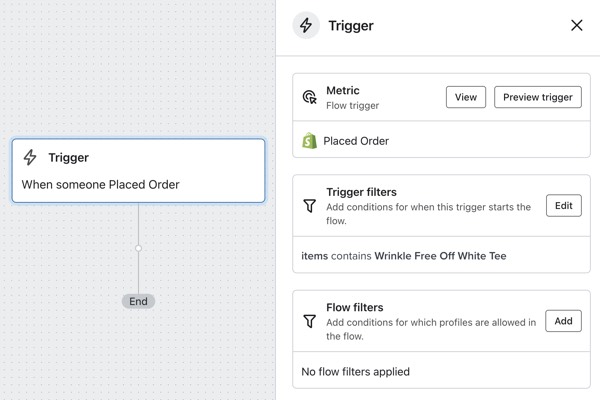
Task: Click the Flow filters funnel icon
Action: tap(310, 321)
